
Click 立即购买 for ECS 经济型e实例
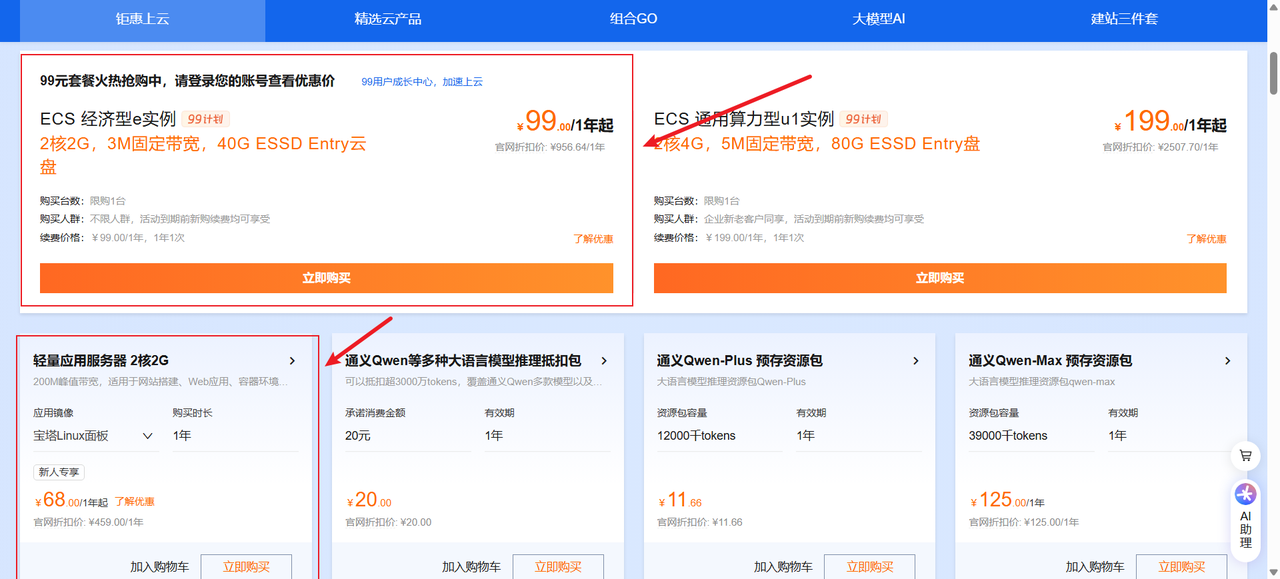(326, 278)
